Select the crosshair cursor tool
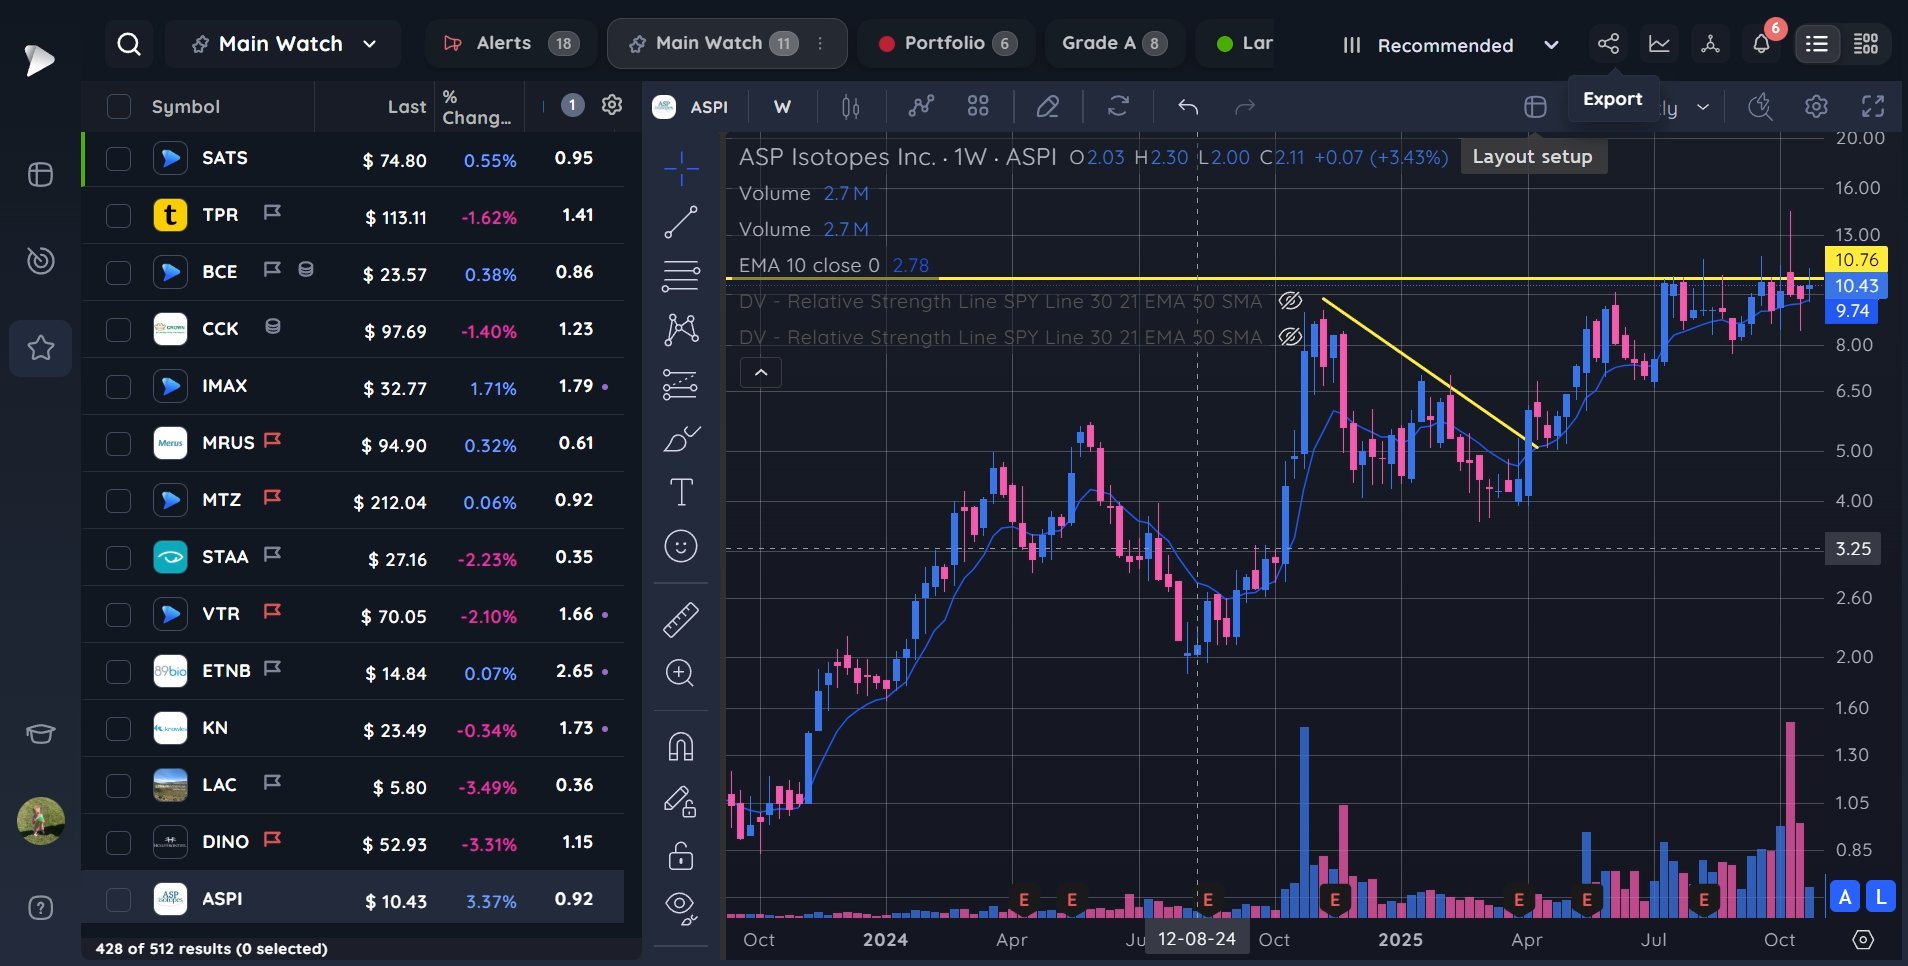 [x=681, y=168]
